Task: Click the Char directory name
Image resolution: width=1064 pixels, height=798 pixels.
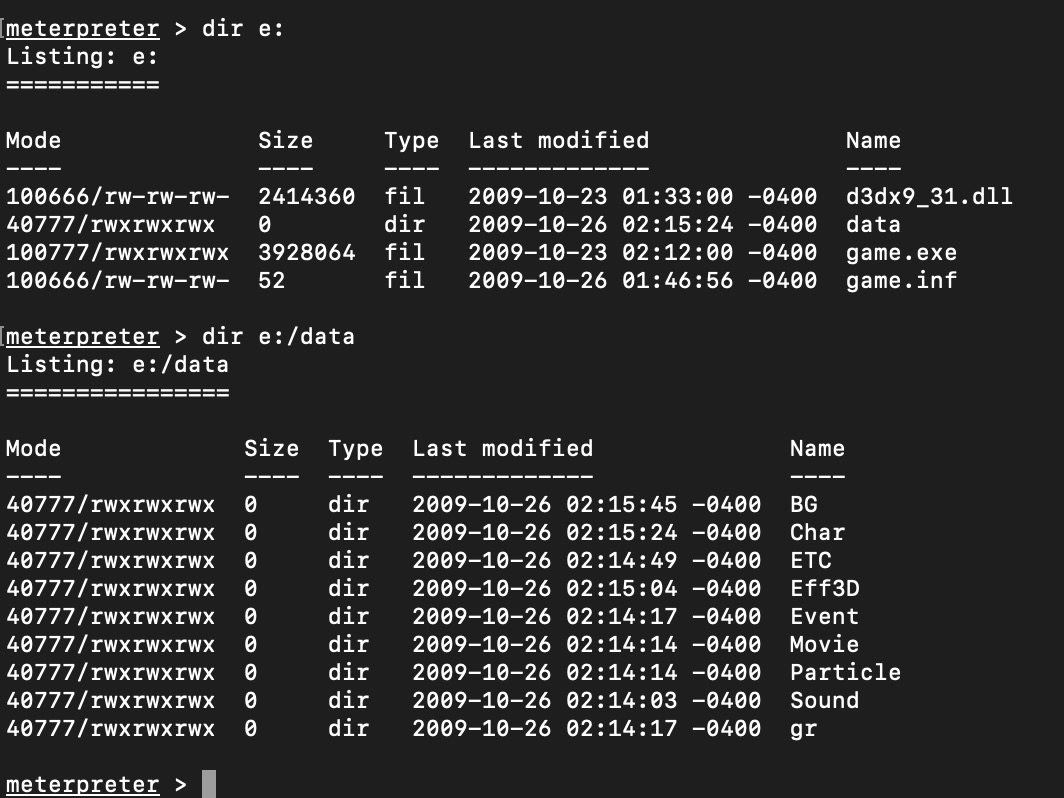Action: tap(818, 532)
